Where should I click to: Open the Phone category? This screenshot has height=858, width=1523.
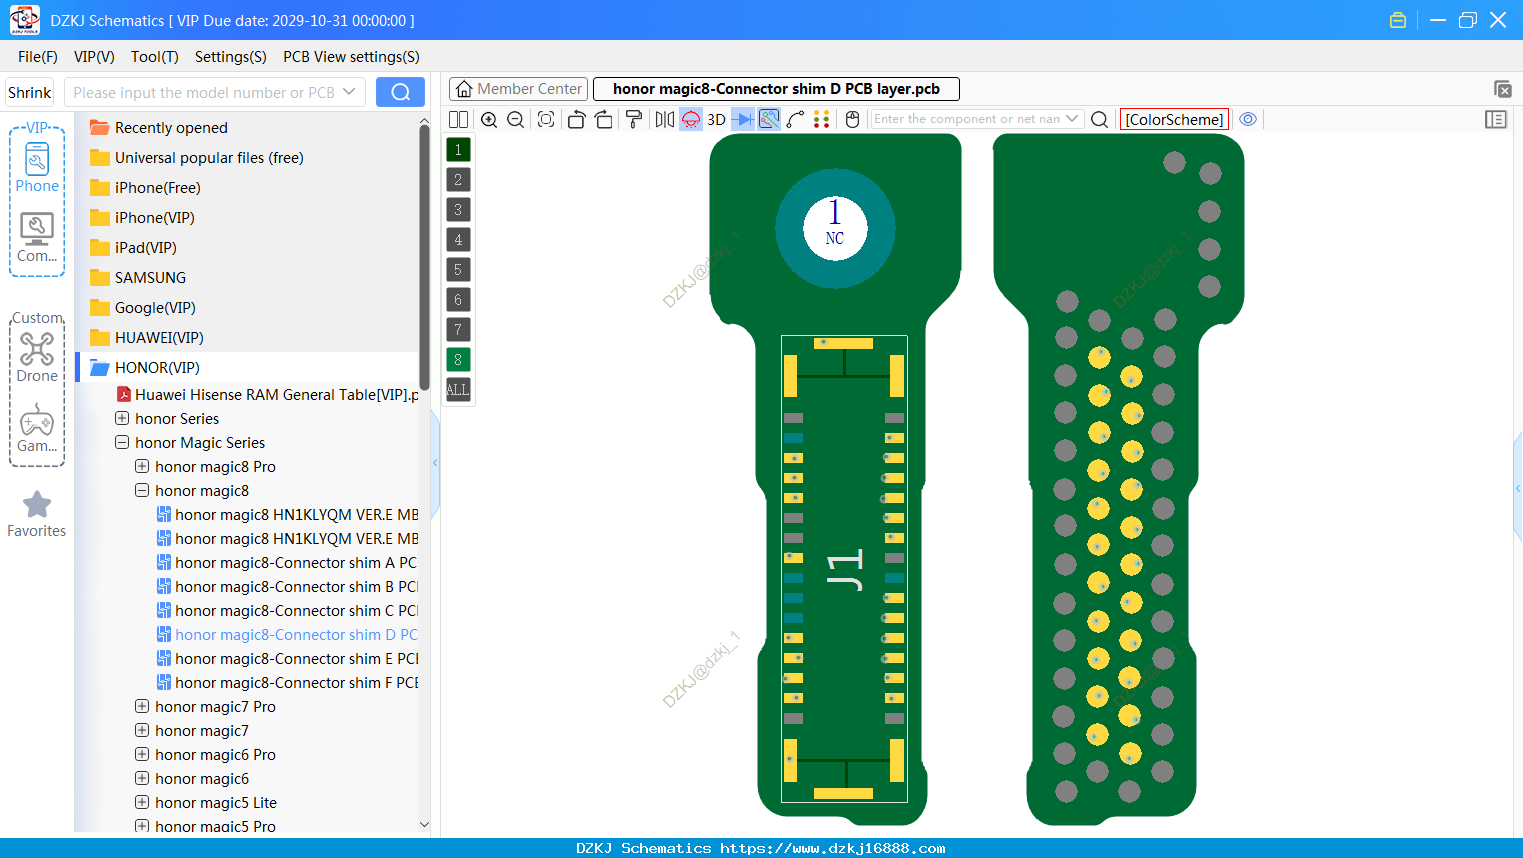tap(37, 167)
